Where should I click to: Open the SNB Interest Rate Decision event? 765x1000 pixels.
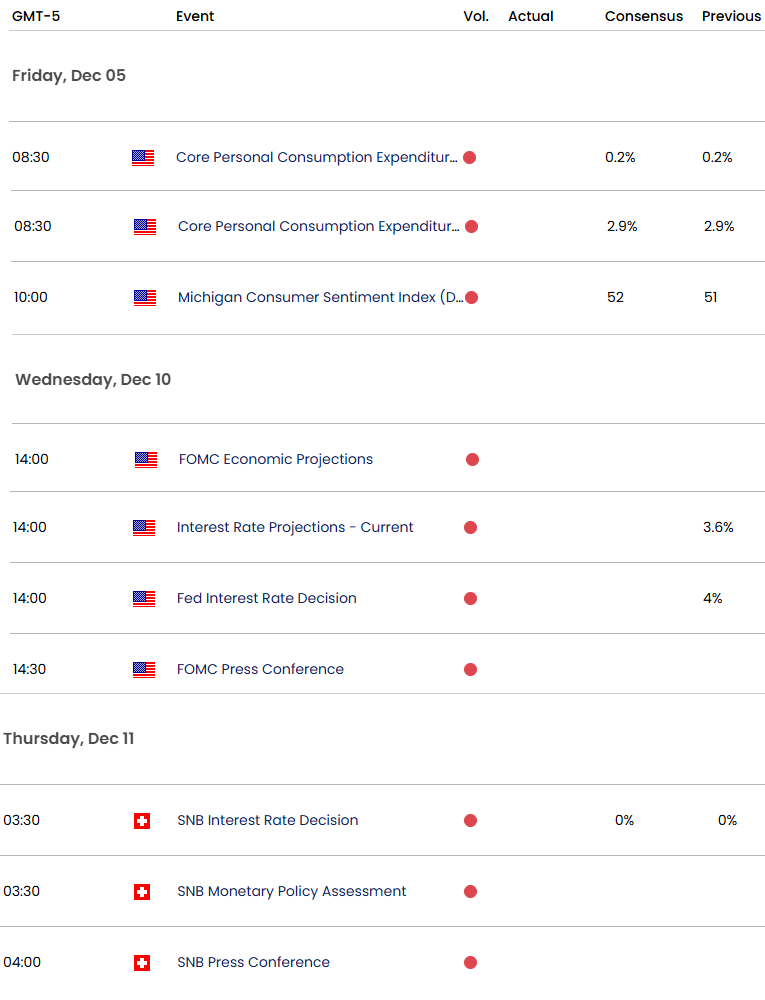(267, 821)
